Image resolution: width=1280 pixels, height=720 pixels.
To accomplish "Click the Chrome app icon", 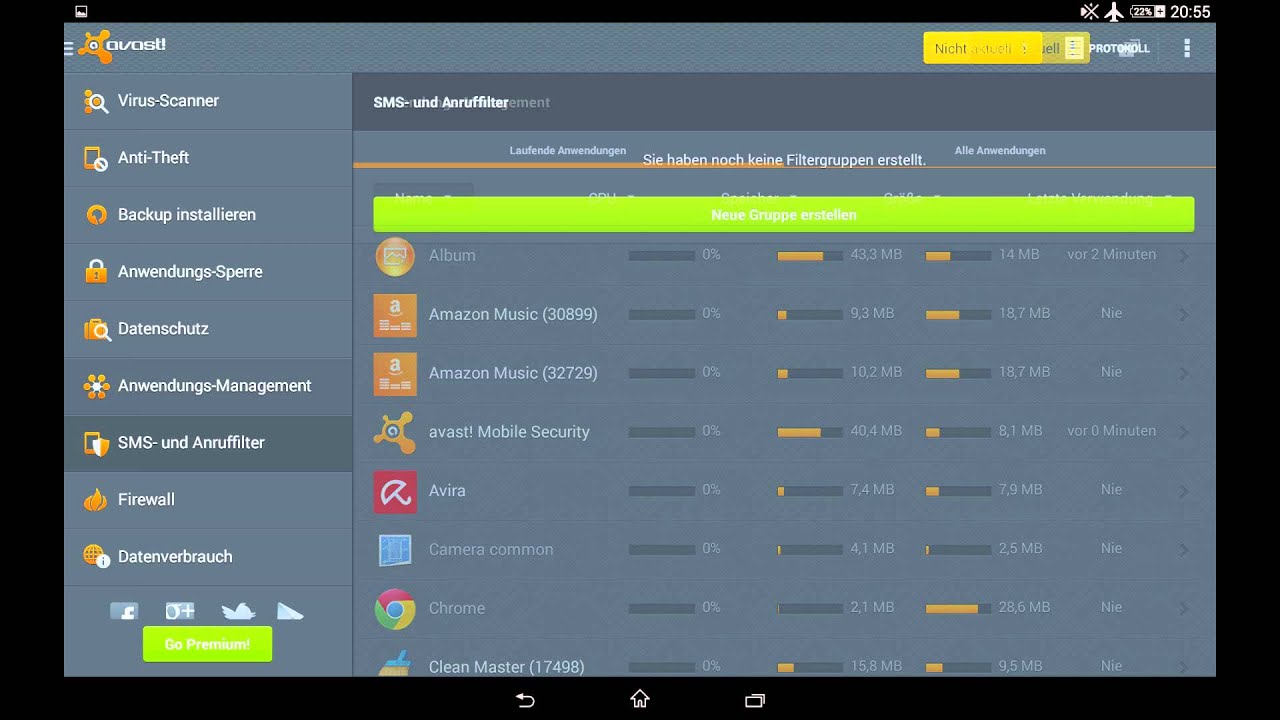I will point(395,608).
